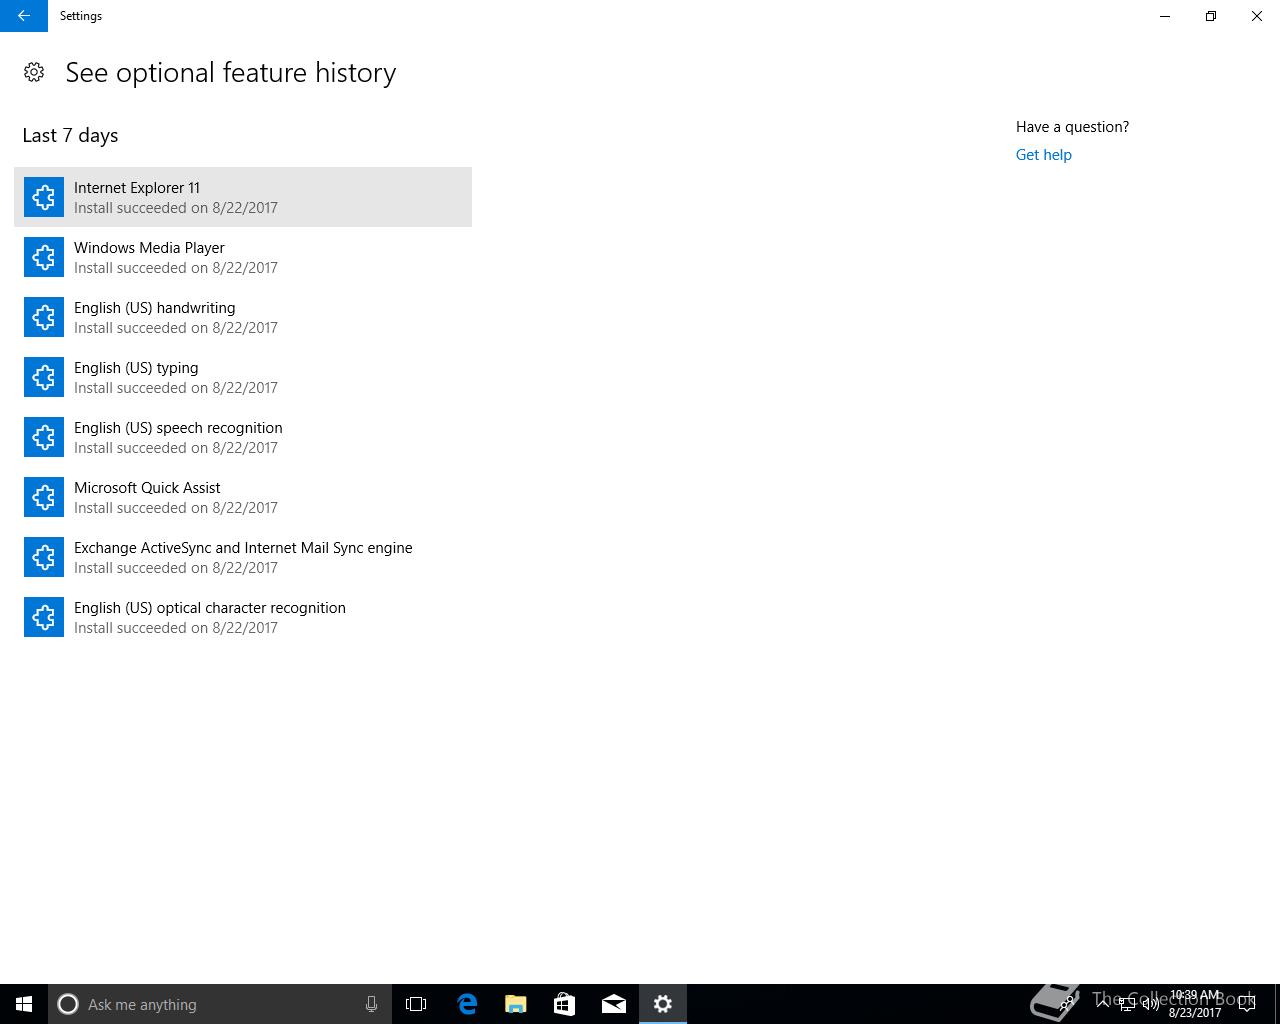Click the puzzle icon beside Exchange ActiveSync entry
The height and width of the screenshot is (1024, 1280).
pos(44,557)
